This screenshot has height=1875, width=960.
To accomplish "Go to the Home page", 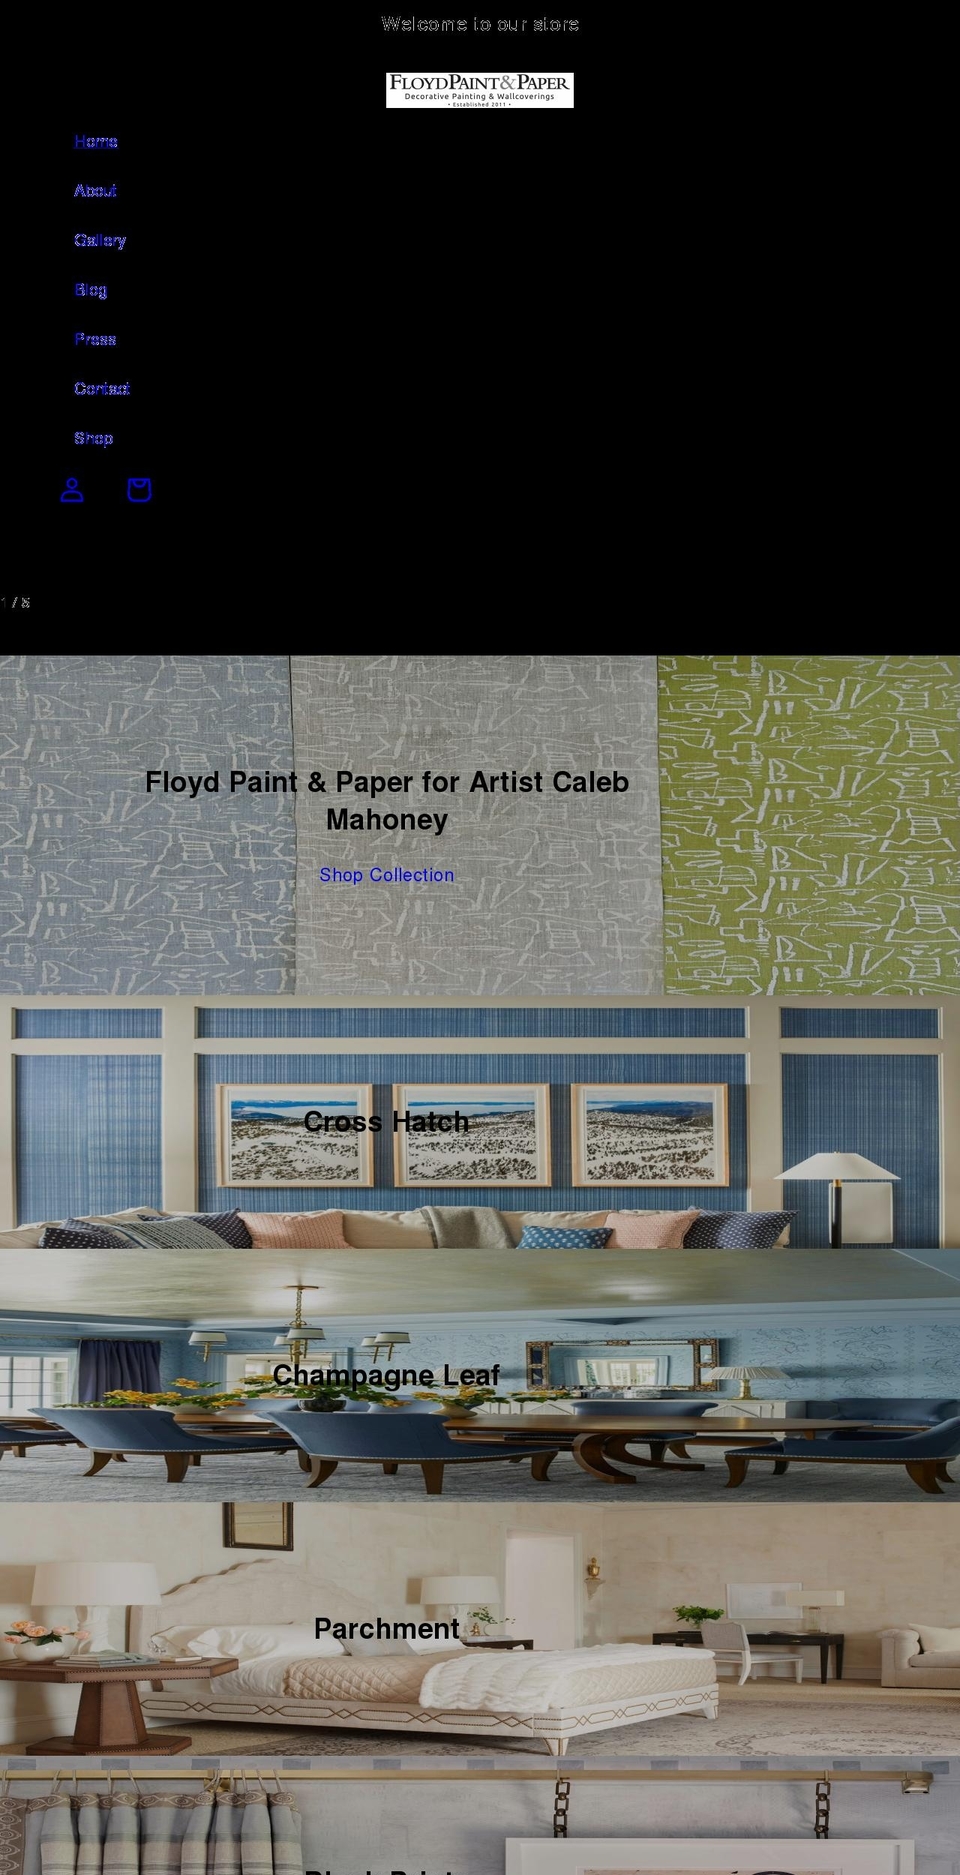I will (x=96, y=142).
